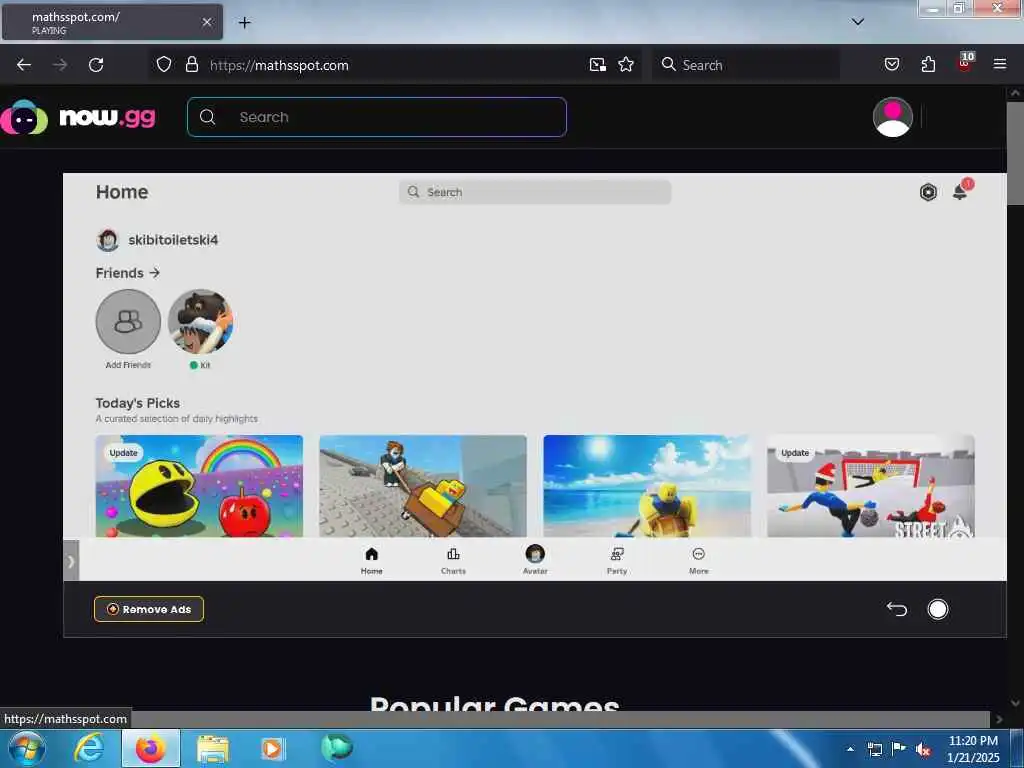
Task: Bookmark this page with the star icon
Action: [626, 65]
